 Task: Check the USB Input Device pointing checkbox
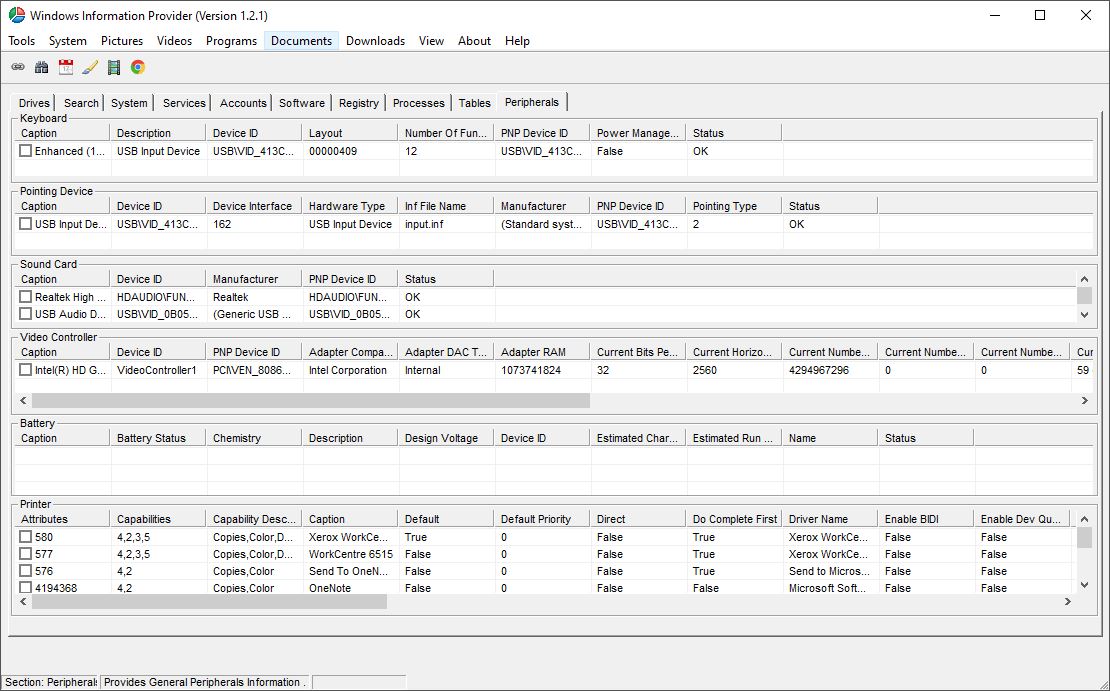tap(27, 224)
